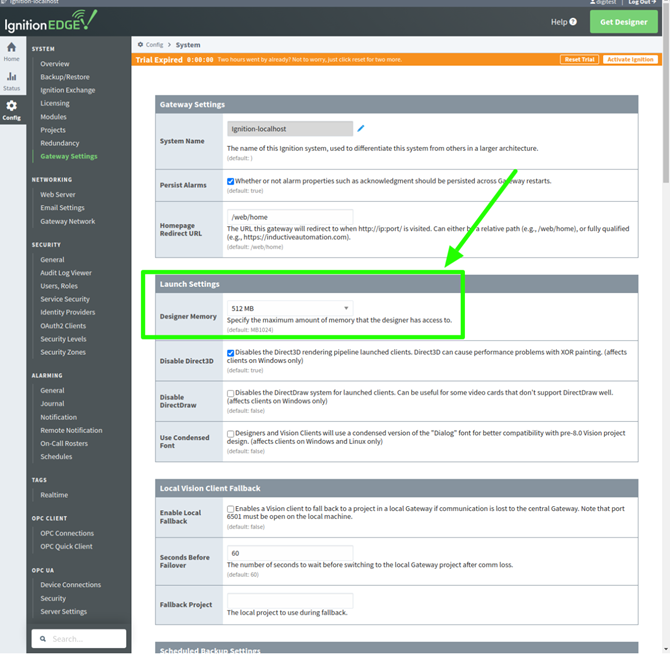Select Gateway Settings in sidebar
This screenshot has width=670, height=658.
pyautogui.click(x=69, y=156)
